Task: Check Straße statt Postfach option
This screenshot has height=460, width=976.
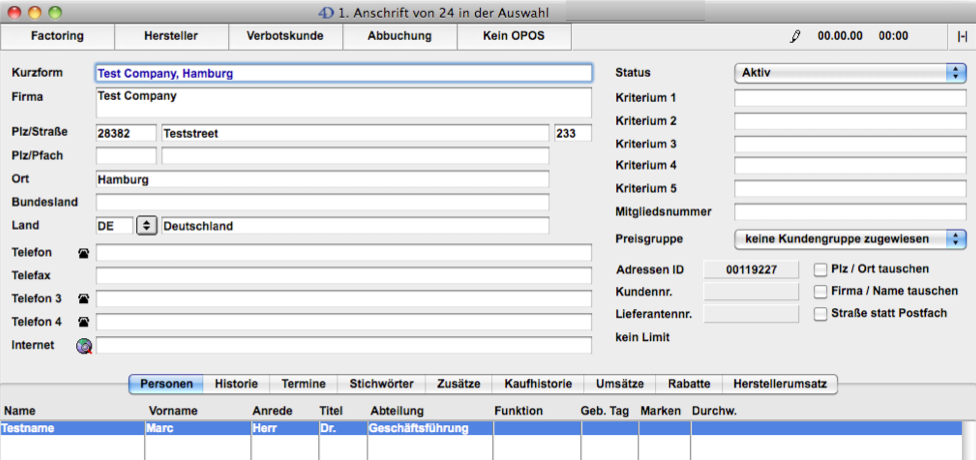Action: click(821, 314)
